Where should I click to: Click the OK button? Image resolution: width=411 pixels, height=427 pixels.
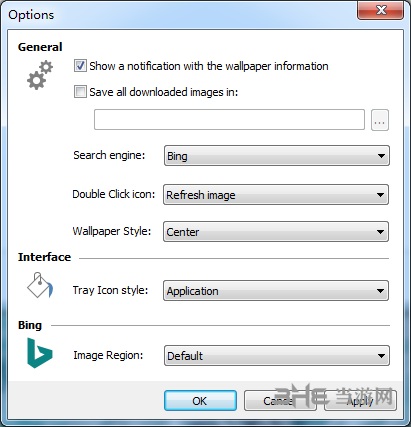[x=200, y=401]
